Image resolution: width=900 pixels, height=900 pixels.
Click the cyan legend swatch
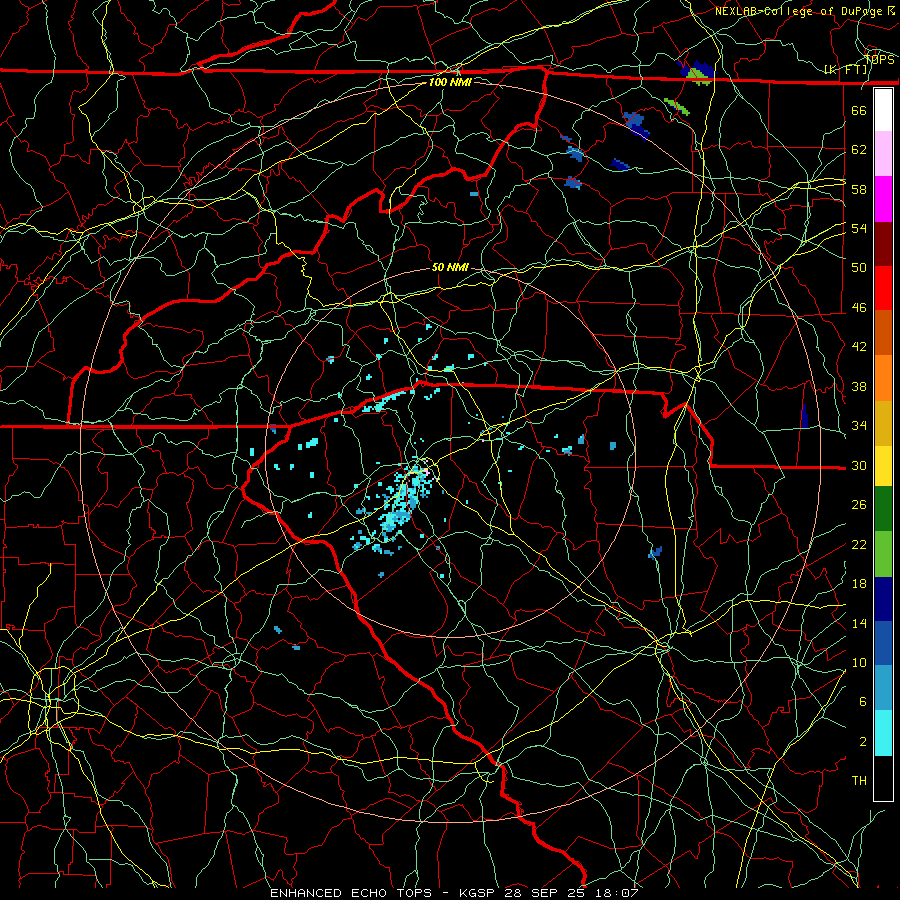coord(883,733)
